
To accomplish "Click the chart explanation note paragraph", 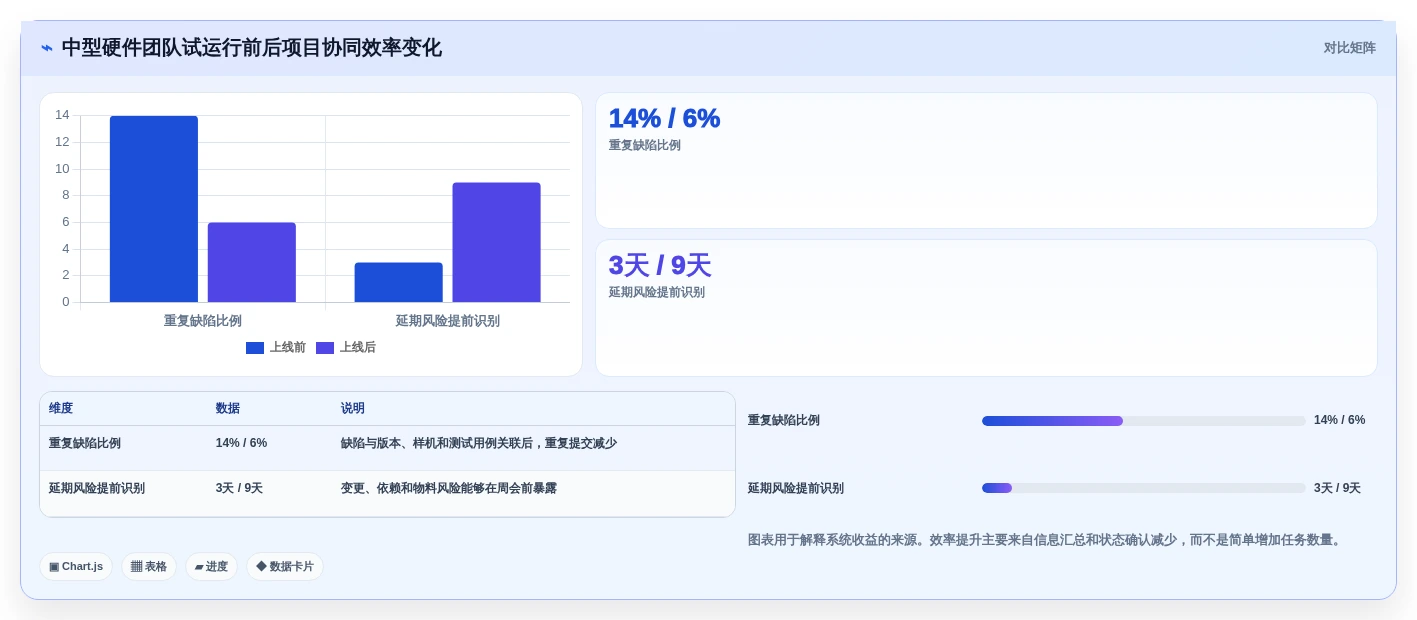I will [1046, 540].
